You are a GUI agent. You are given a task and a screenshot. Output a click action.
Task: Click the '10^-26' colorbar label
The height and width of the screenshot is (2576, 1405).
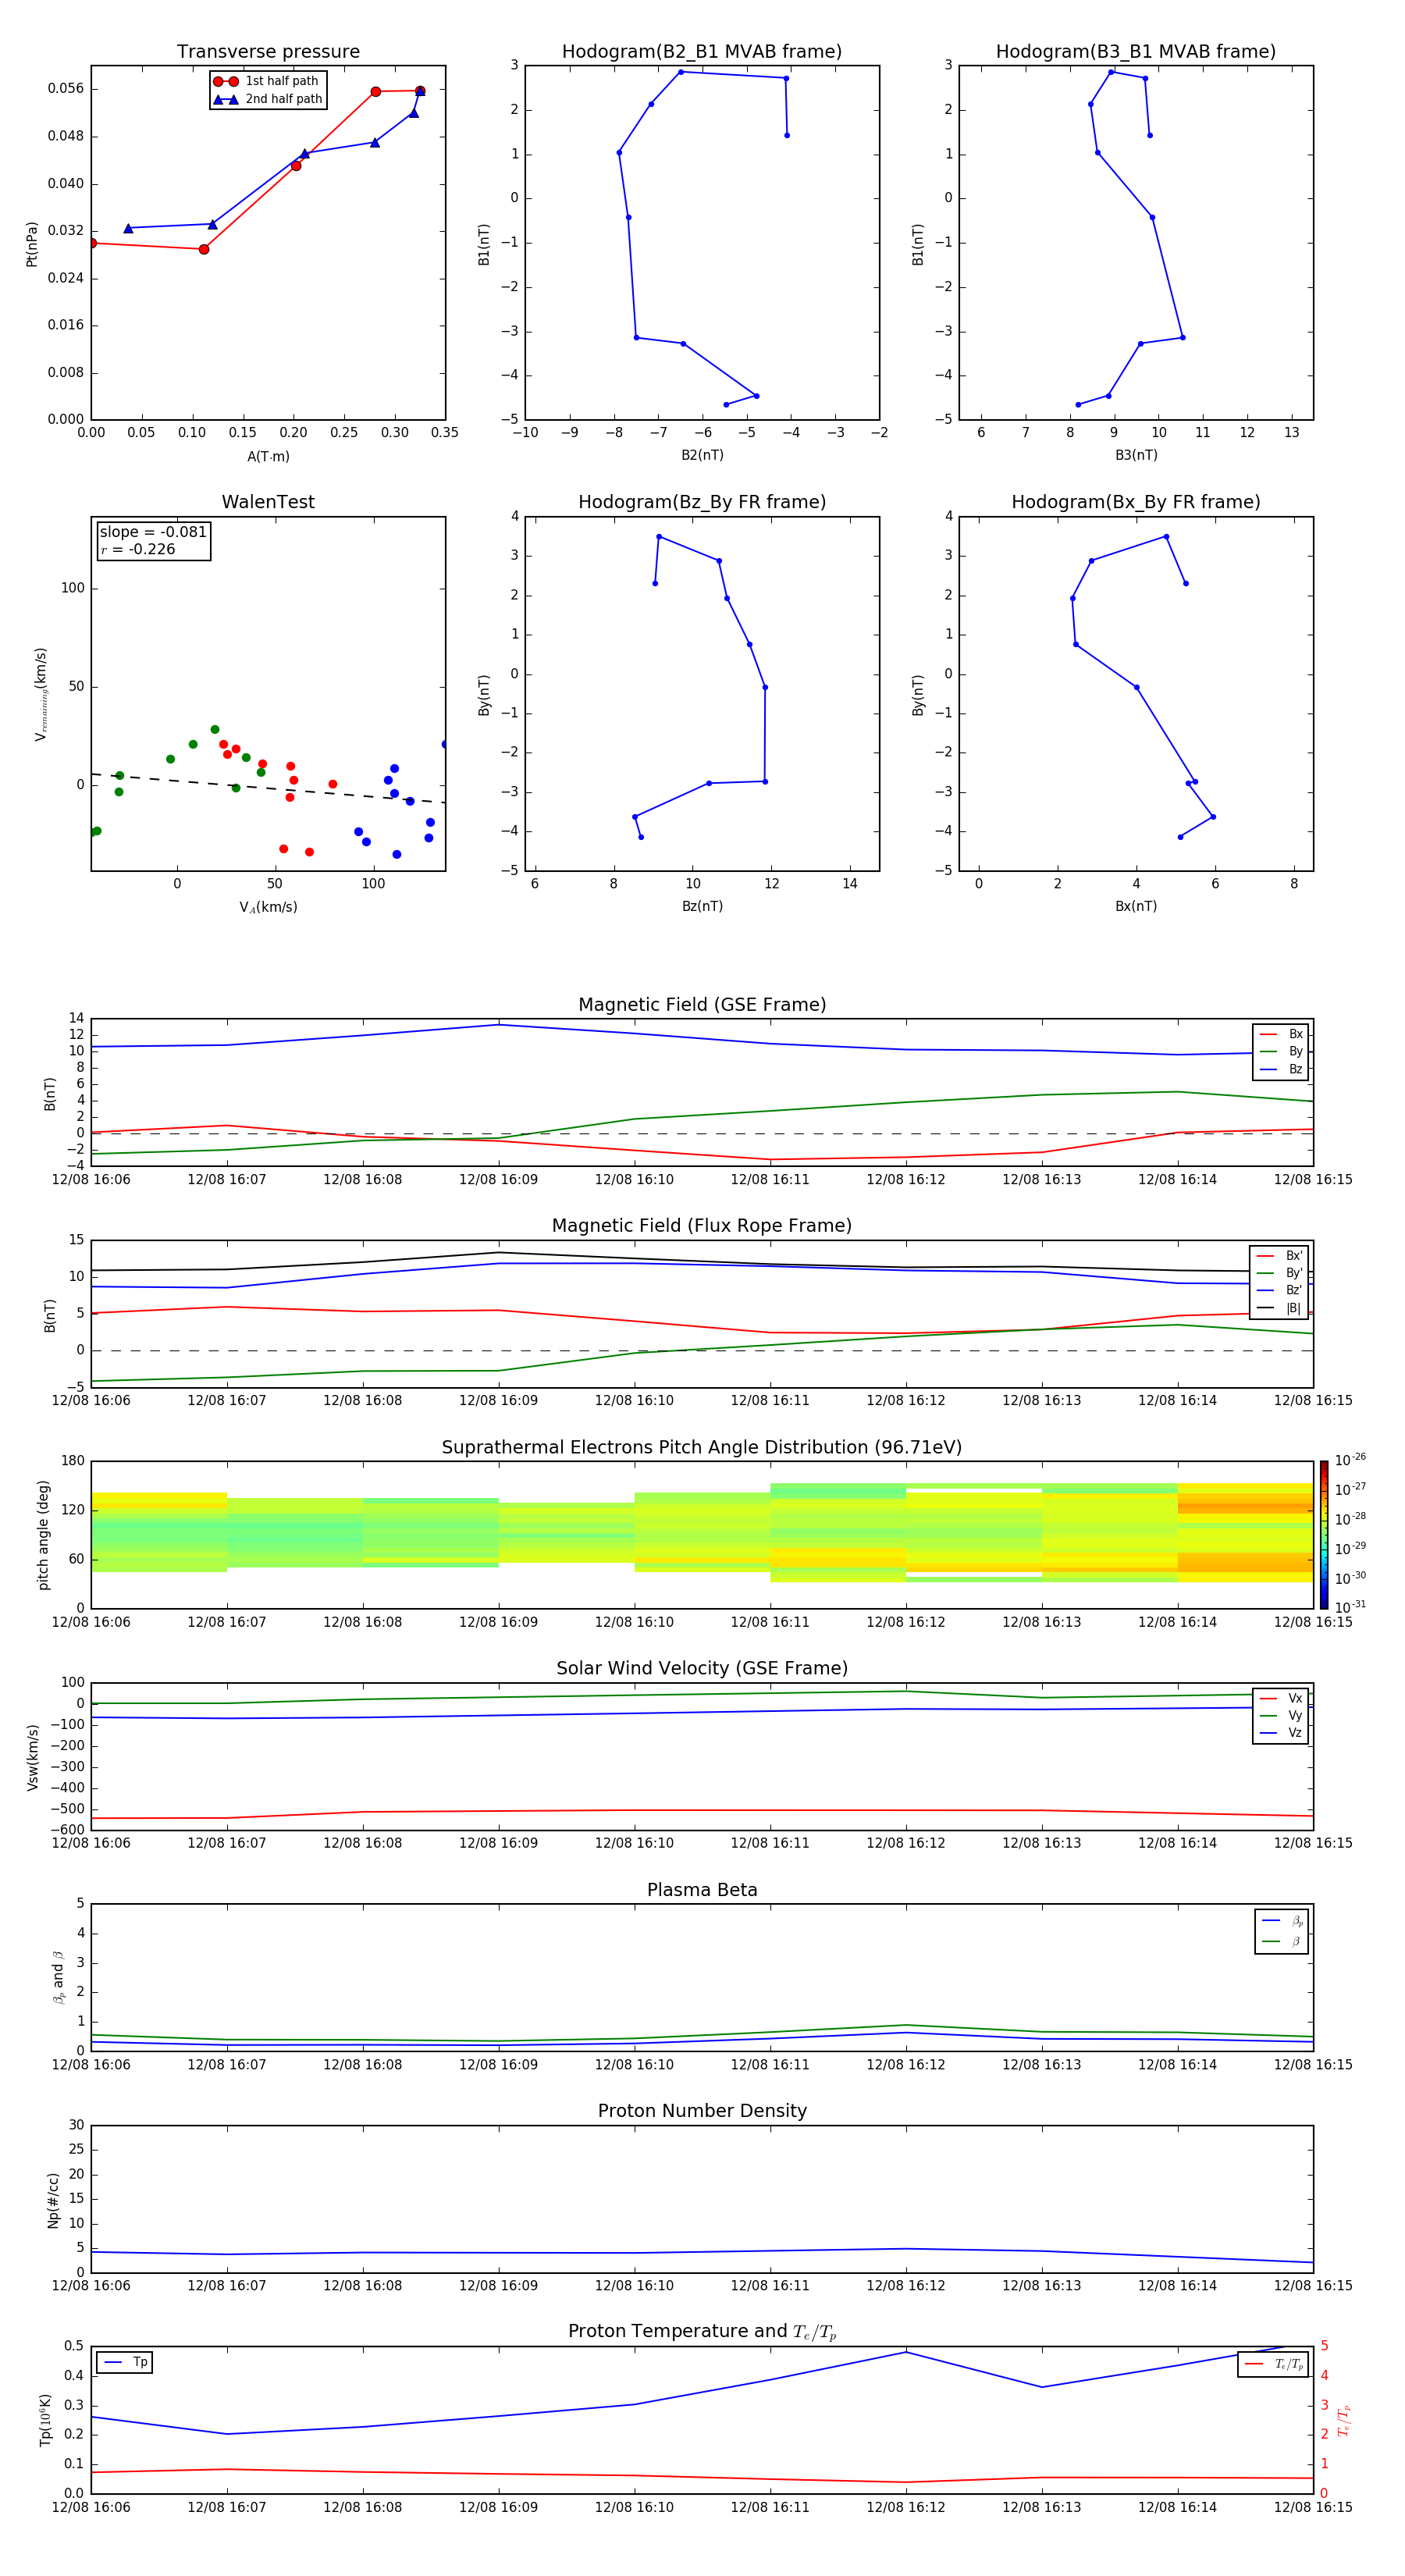click(x=1350, y=1460)
